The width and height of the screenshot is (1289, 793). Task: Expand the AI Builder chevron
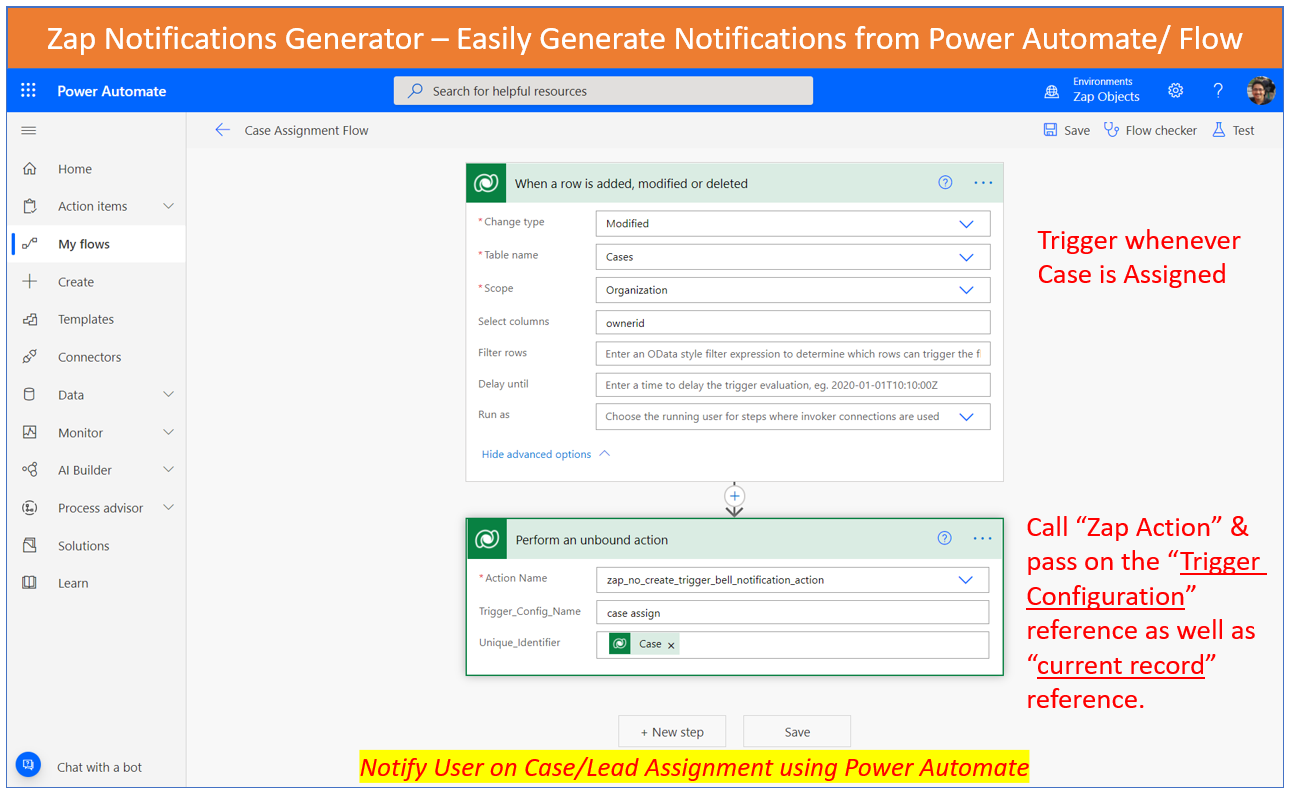click(x=168, y=470)
